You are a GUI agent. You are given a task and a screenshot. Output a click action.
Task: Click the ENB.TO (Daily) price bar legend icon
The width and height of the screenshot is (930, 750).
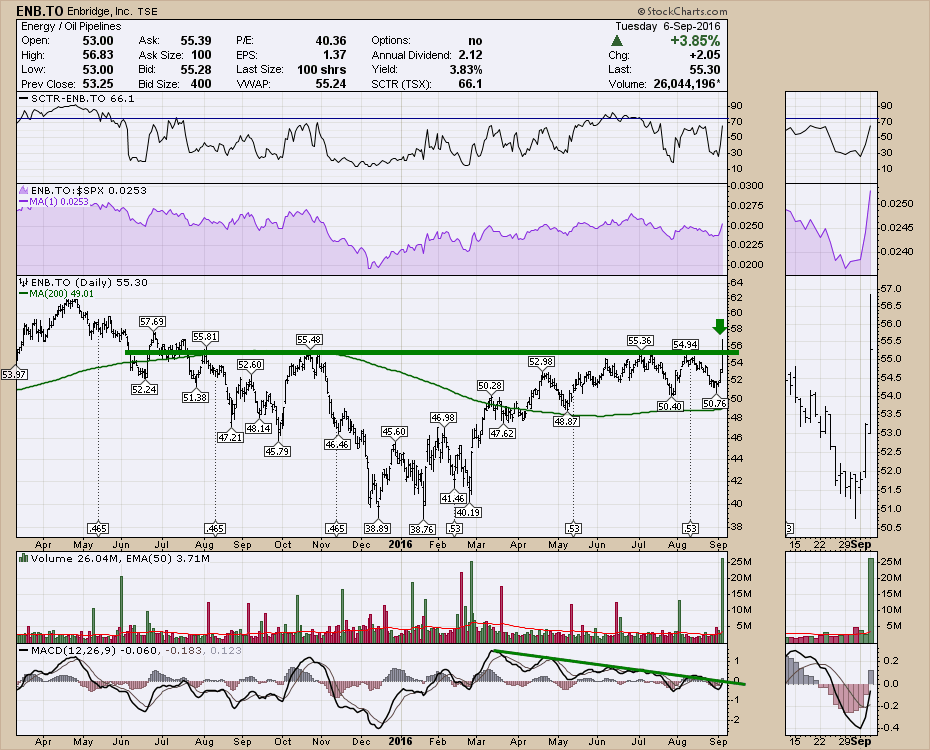point(24,282)
